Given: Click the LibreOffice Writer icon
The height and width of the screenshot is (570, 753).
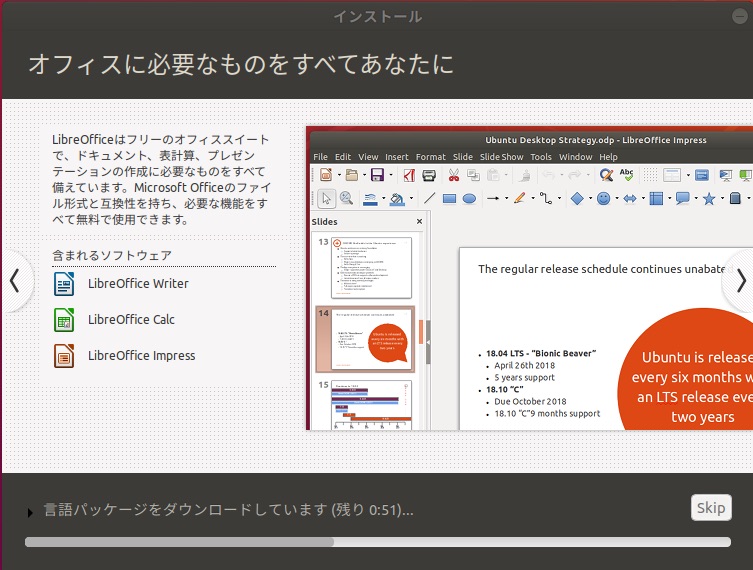Looking at the screenshot, I should 64,284.
